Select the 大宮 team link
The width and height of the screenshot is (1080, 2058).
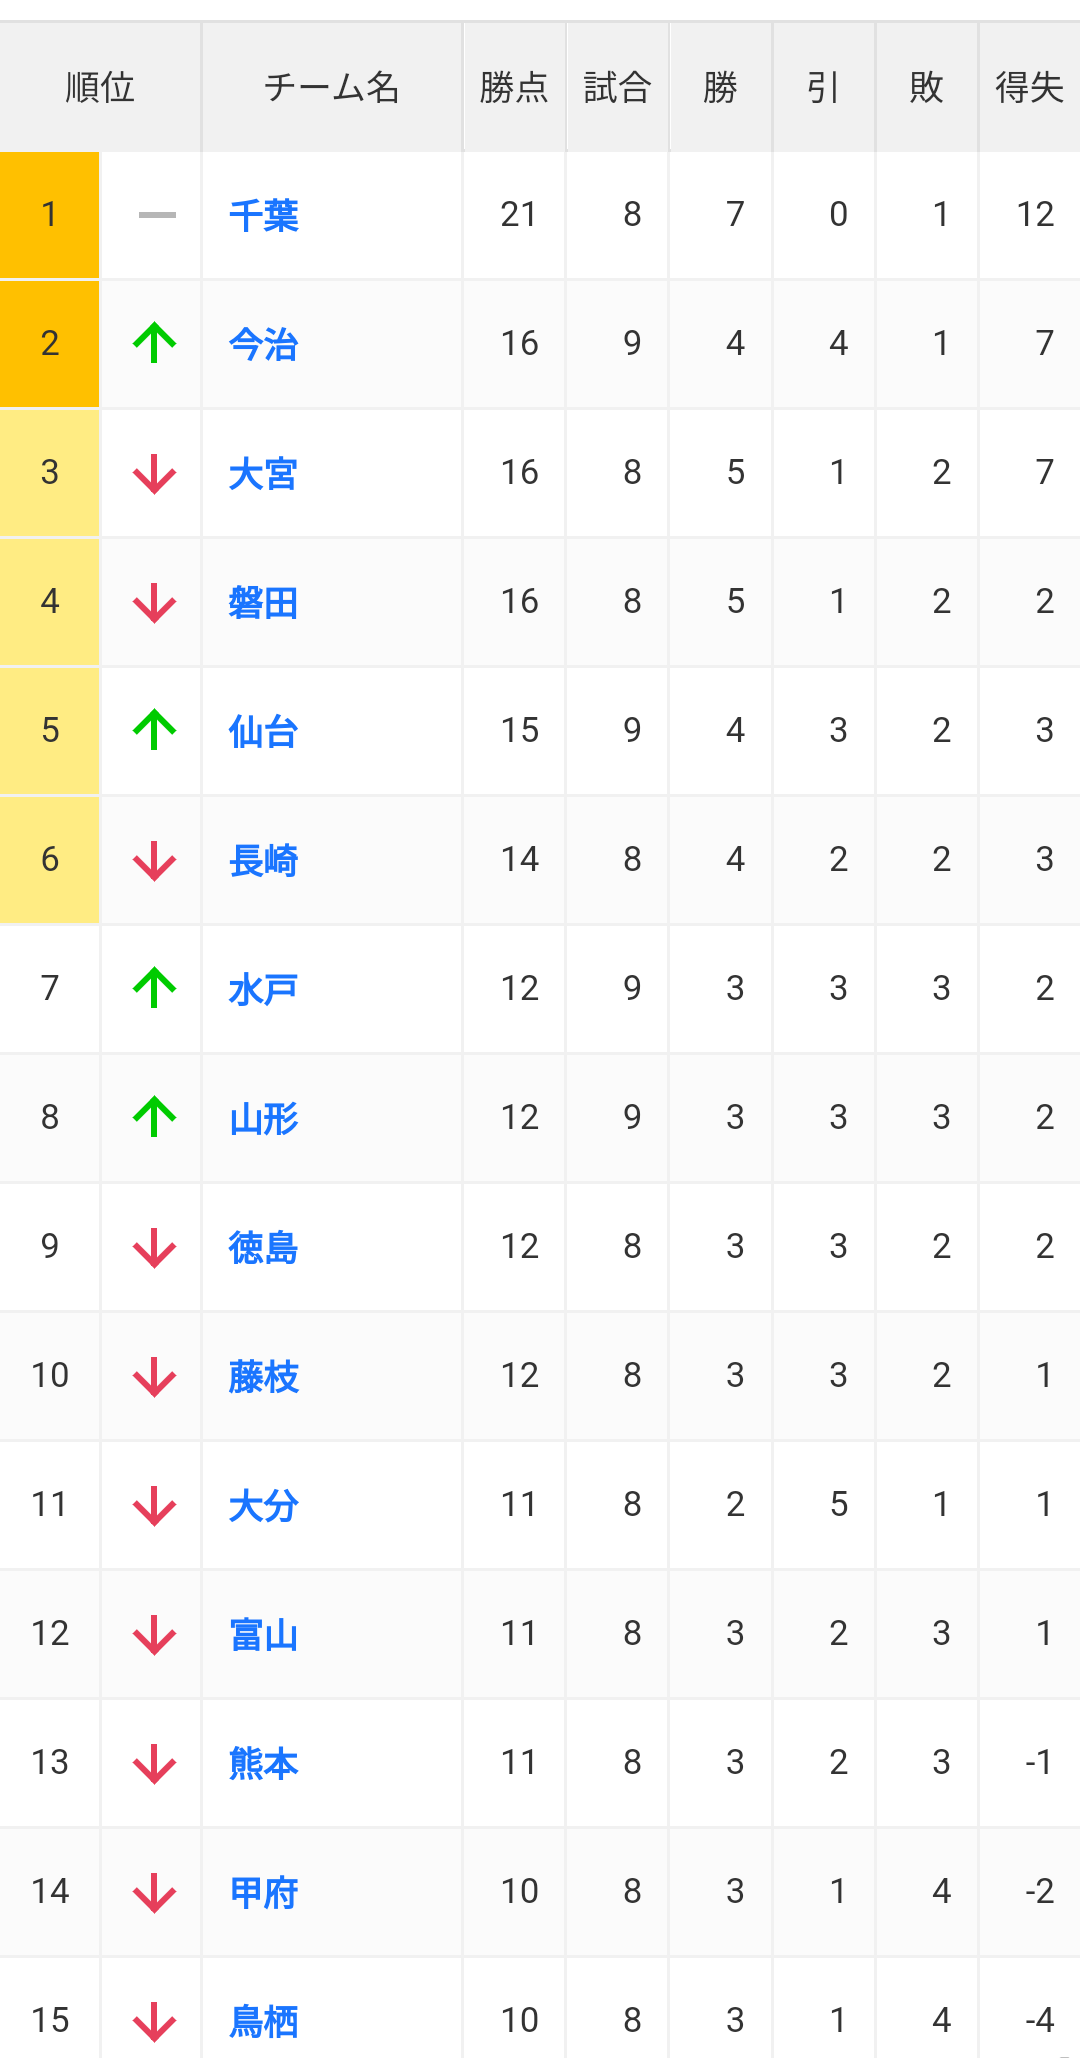[264, 473]
